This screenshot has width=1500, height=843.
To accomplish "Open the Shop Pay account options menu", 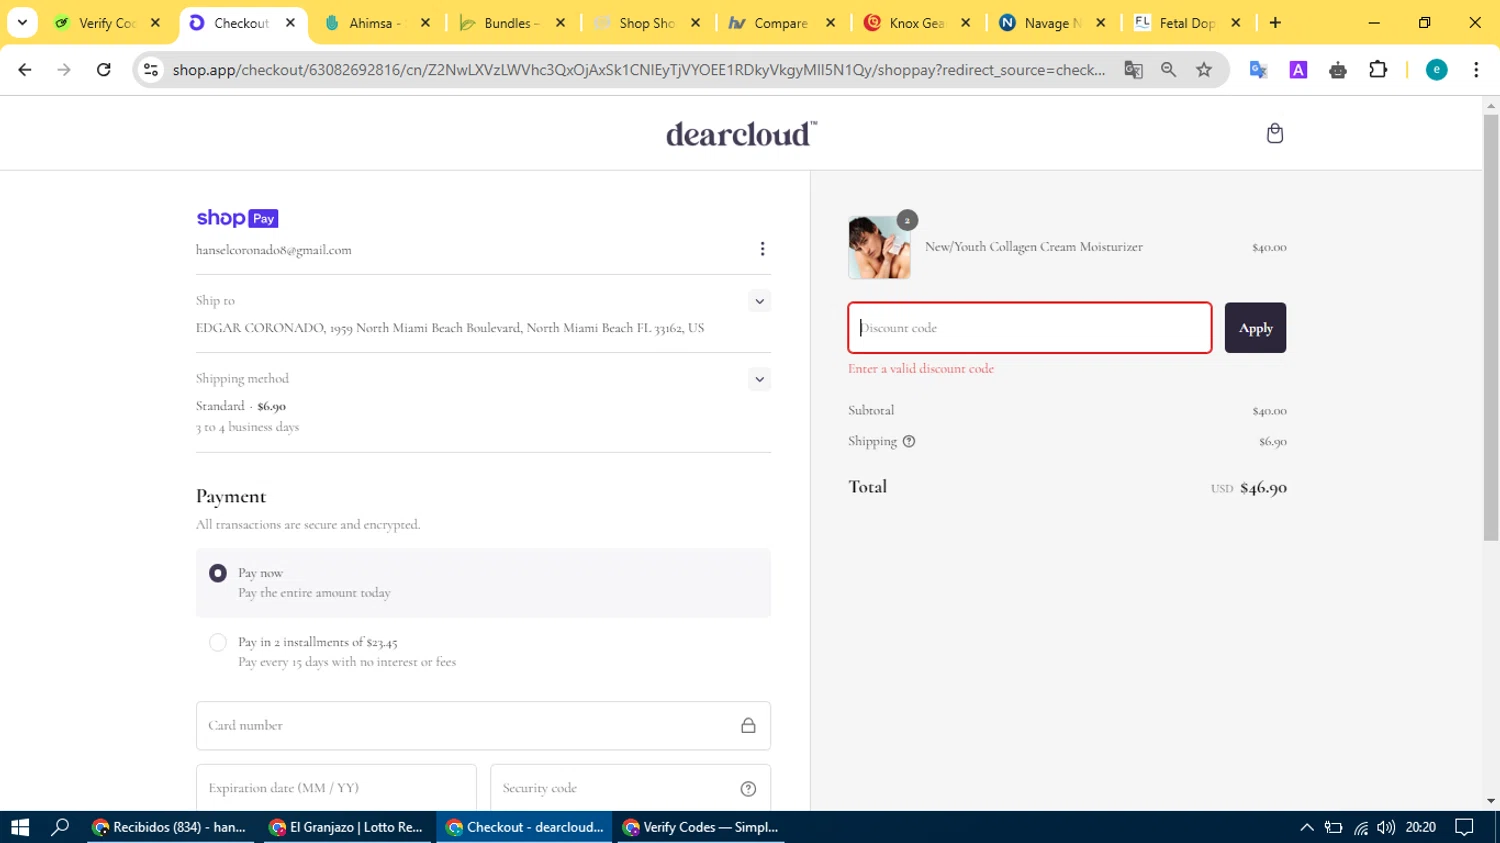I will click(x=762, y=249).
